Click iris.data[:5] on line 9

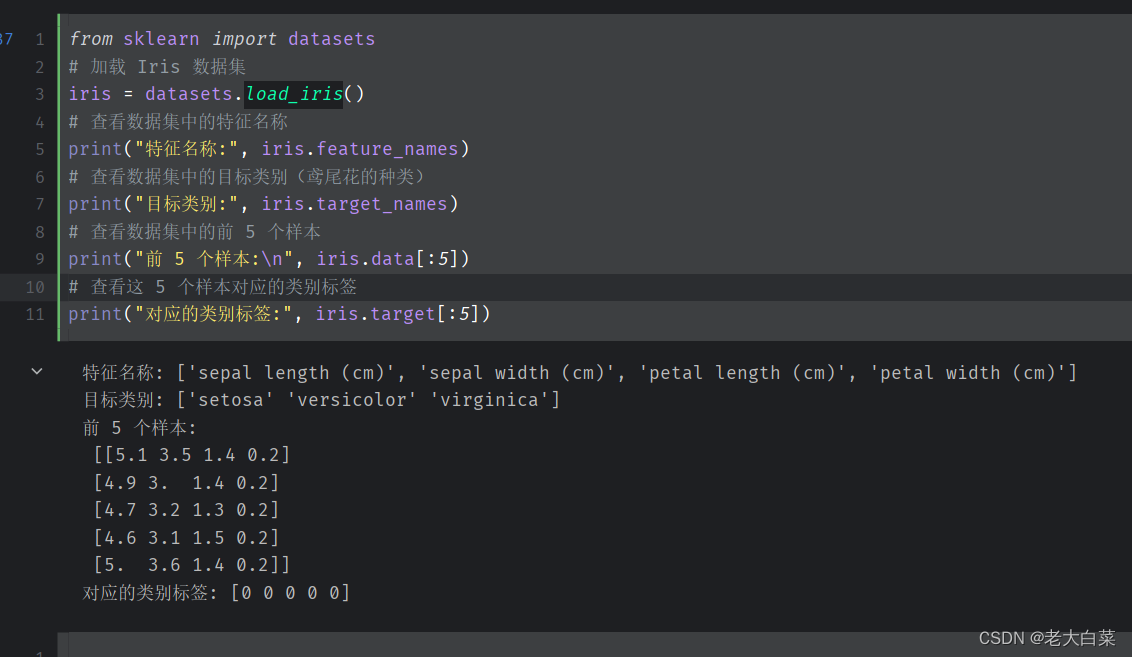(387, 259)
